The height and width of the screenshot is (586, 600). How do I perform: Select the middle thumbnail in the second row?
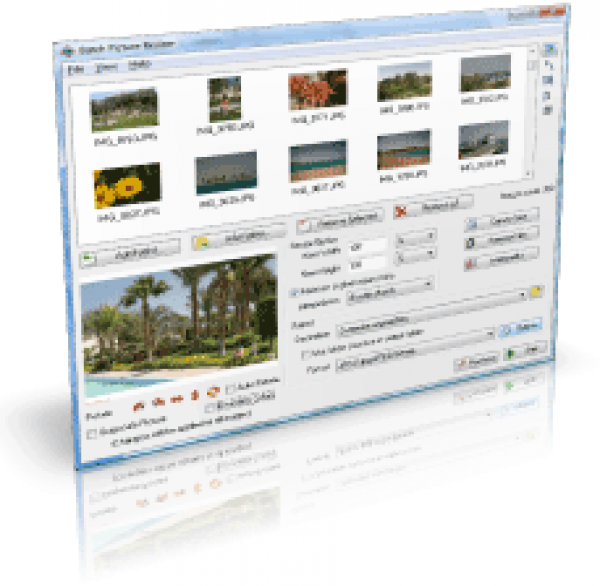318,160
